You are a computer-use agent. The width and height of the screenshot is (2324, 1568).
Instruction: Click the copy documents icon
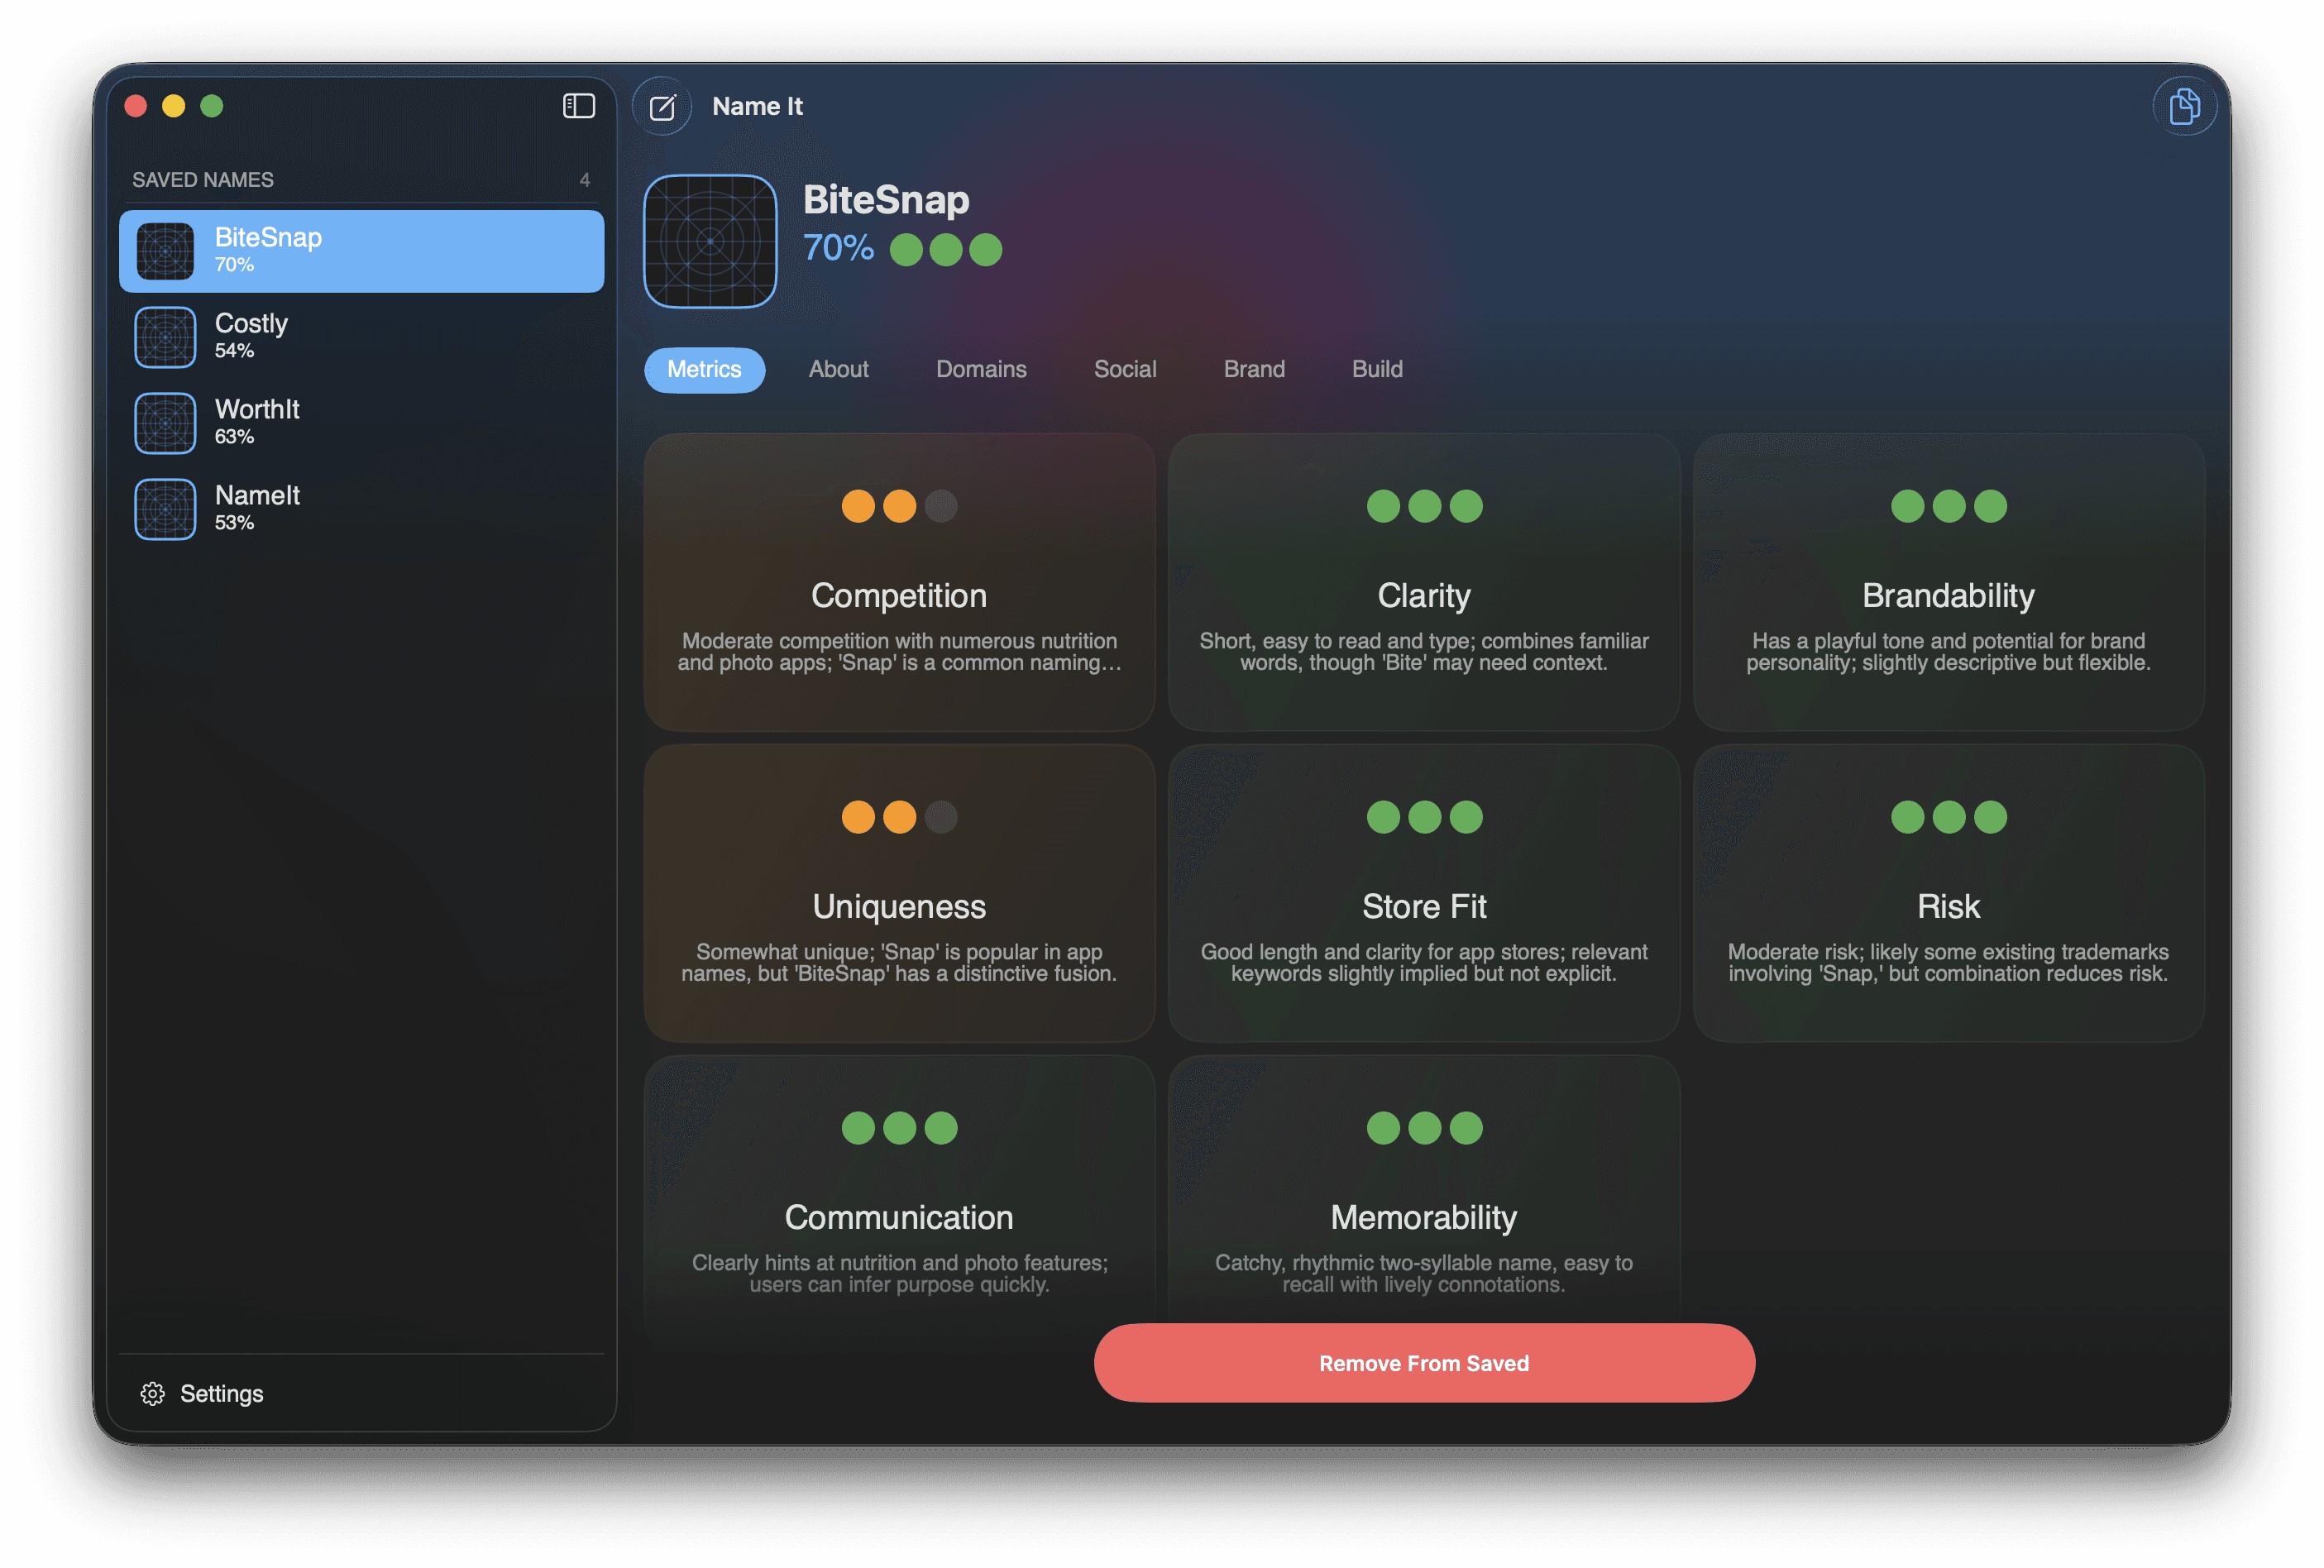pyautogui.click(x=2183, y=106)
